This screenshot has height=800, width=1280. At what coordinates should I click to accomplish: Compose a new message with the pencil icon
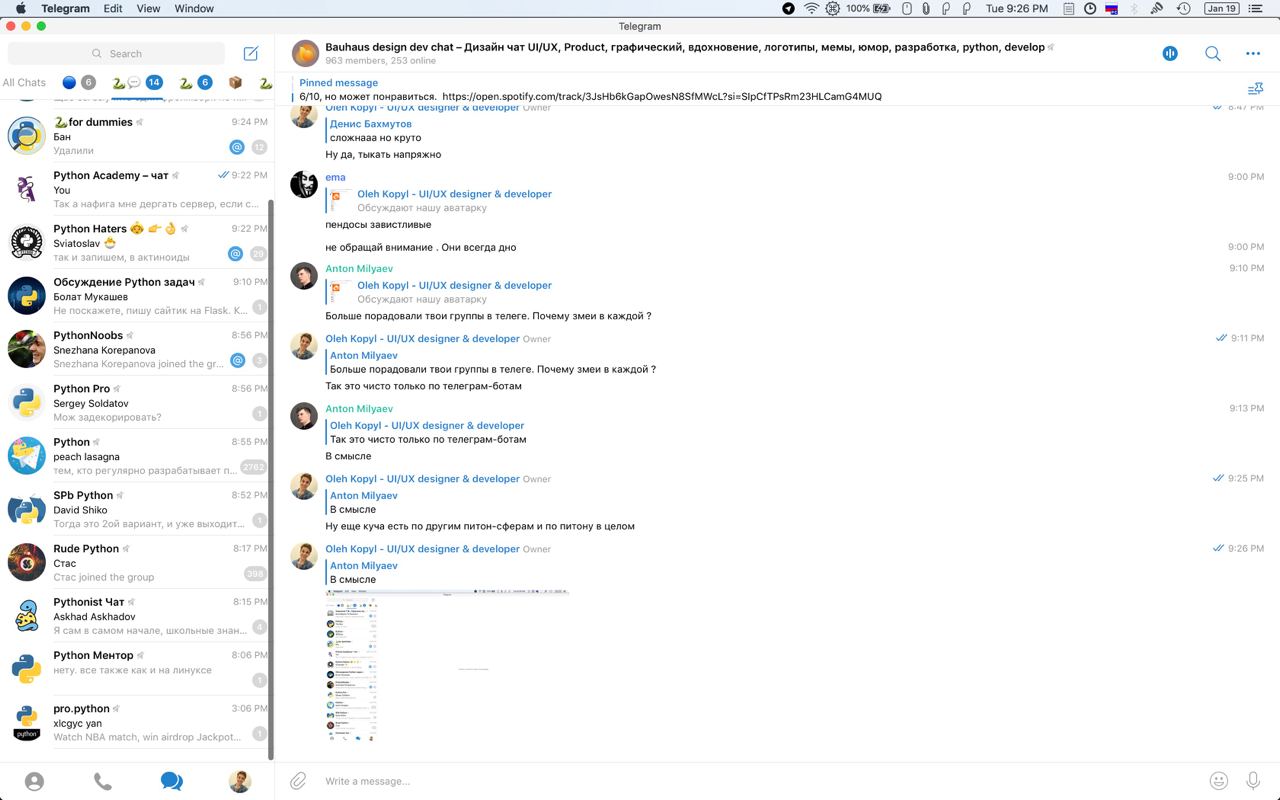(x=251, y=53)
